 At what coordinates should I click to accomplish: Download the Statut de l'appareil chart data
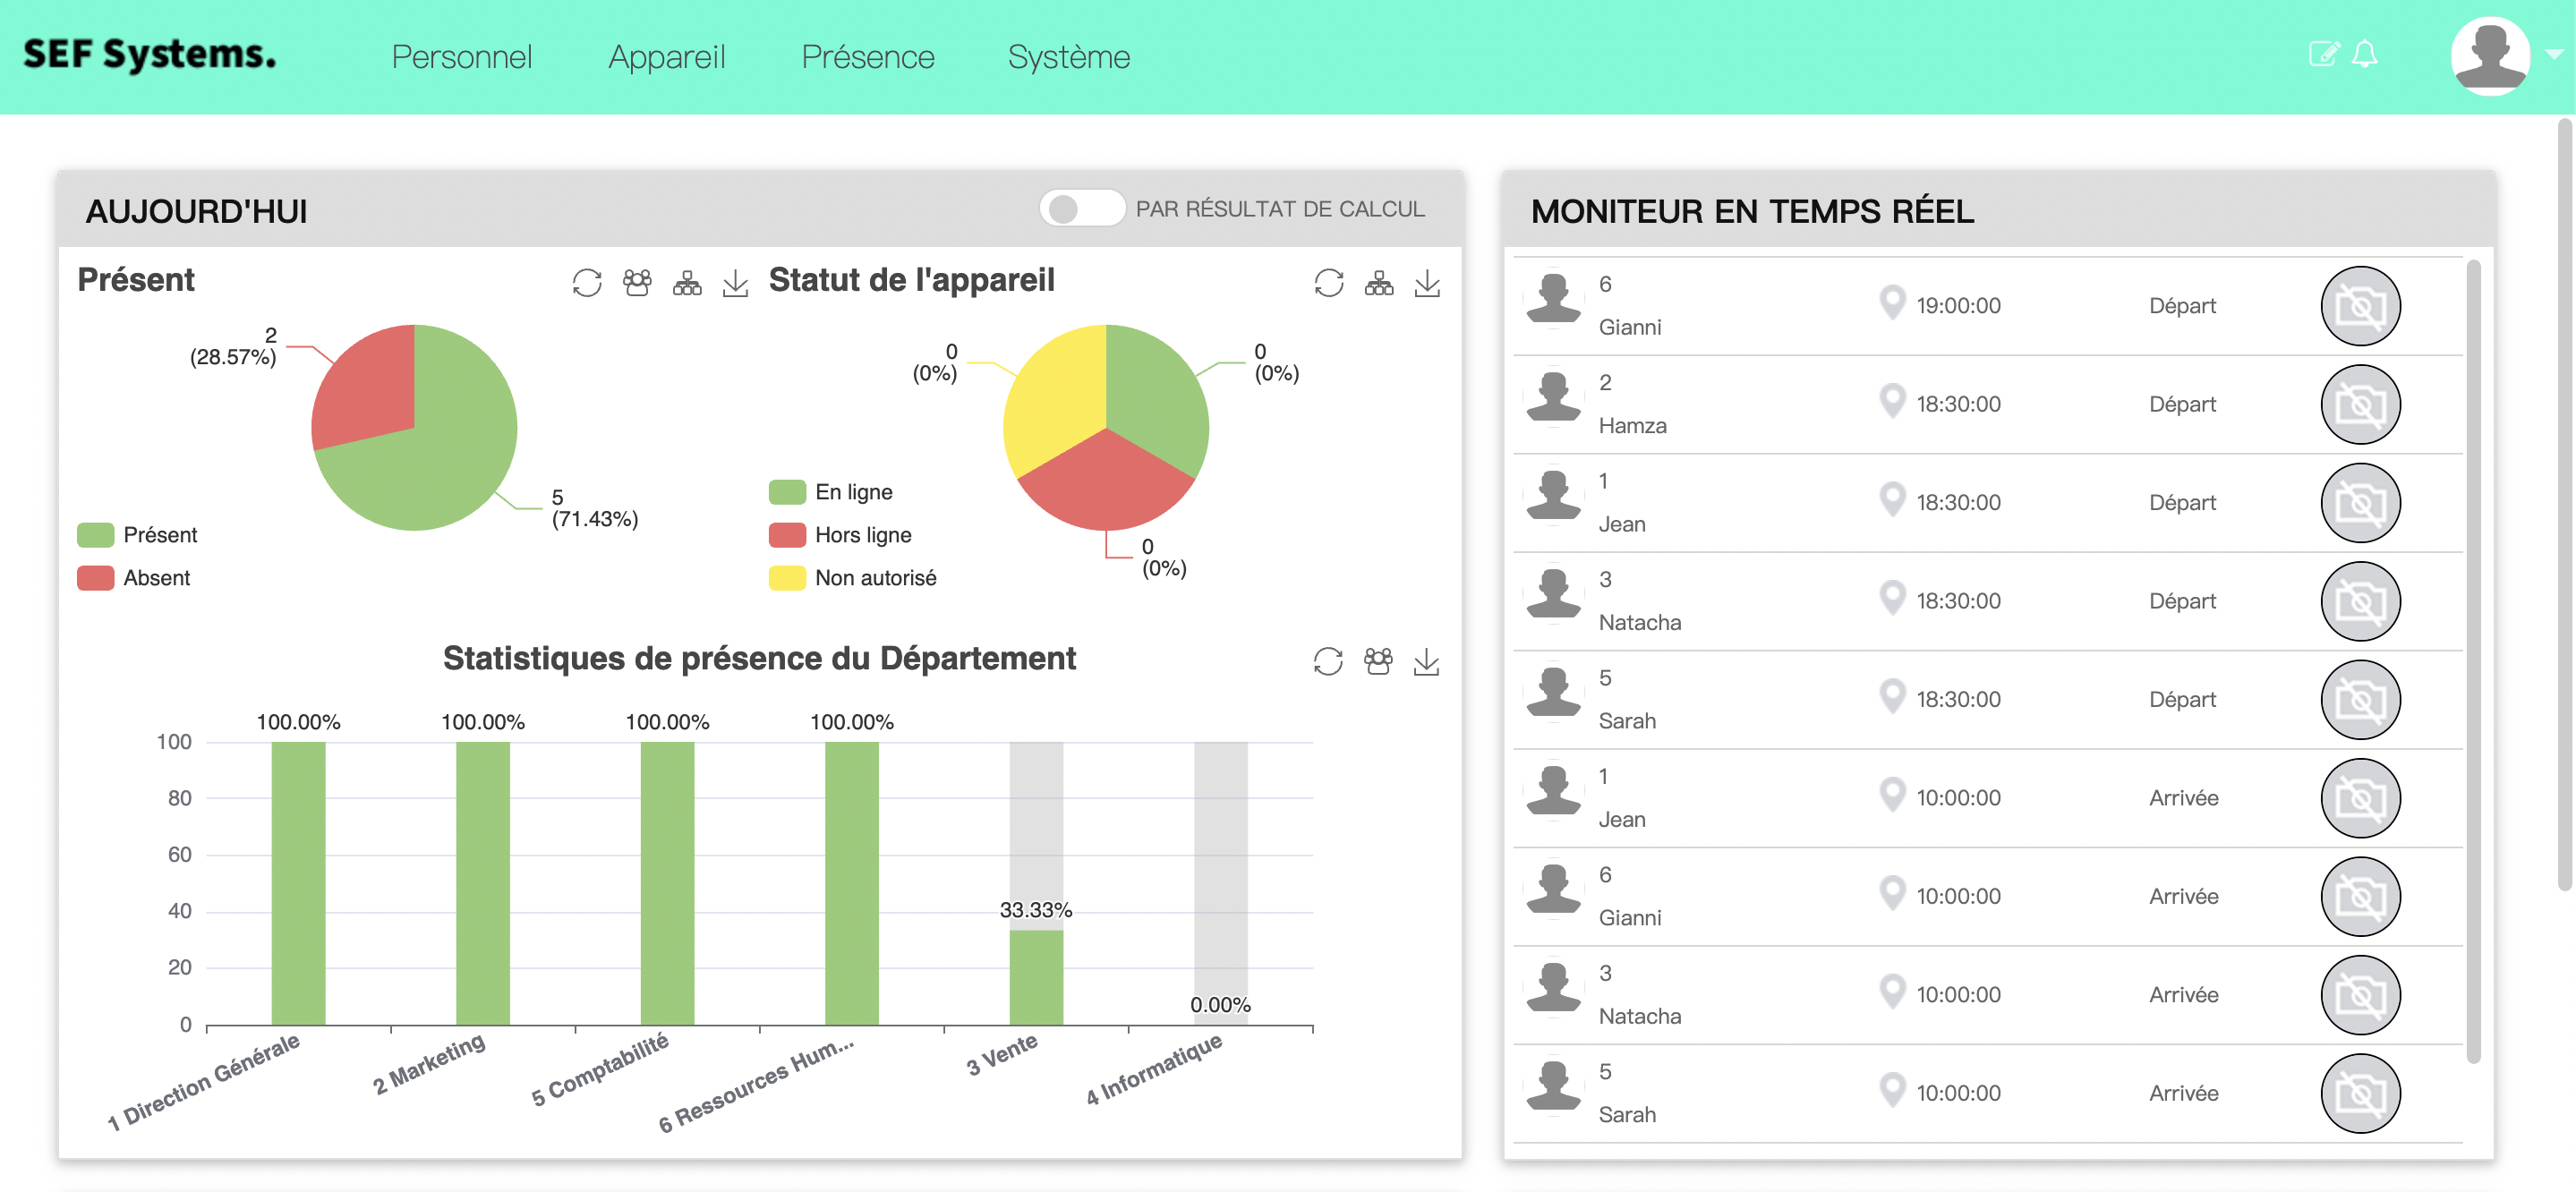tap(1428, 283)
